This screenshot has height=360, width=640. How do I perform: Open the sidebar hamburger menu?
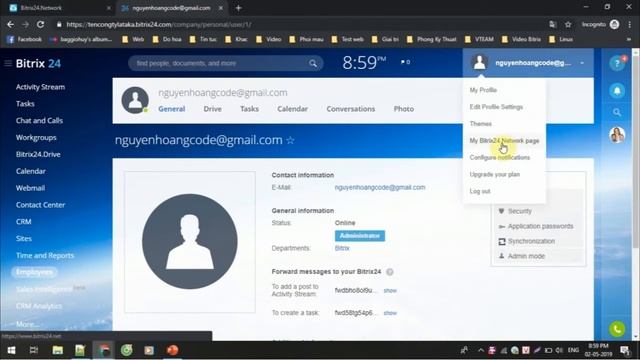(x=8, y=63)
